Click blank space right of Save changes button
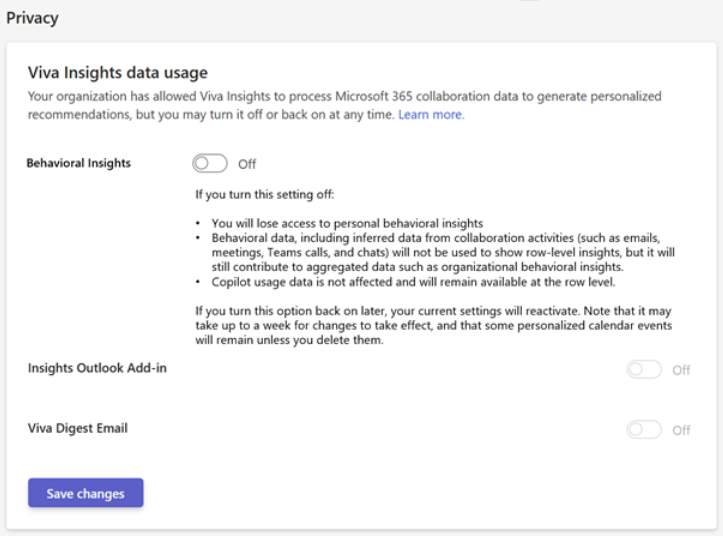The height and width of the screenshot is (536, 723). (400, 493)
